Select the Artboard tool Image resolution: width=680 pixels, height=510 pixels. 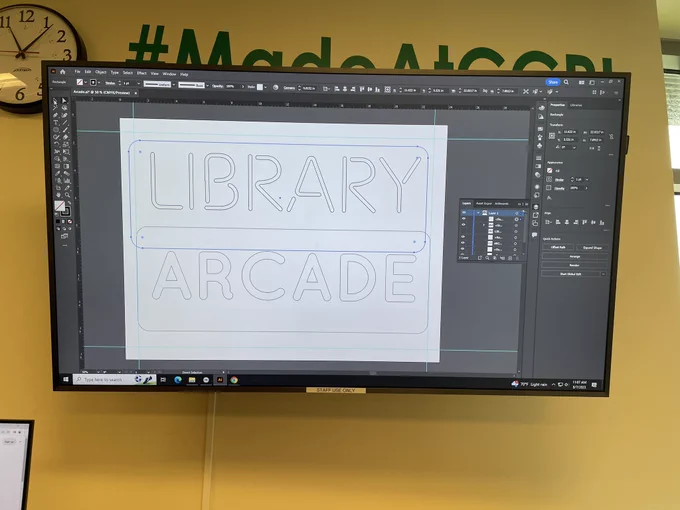click(x=58, y=188)
